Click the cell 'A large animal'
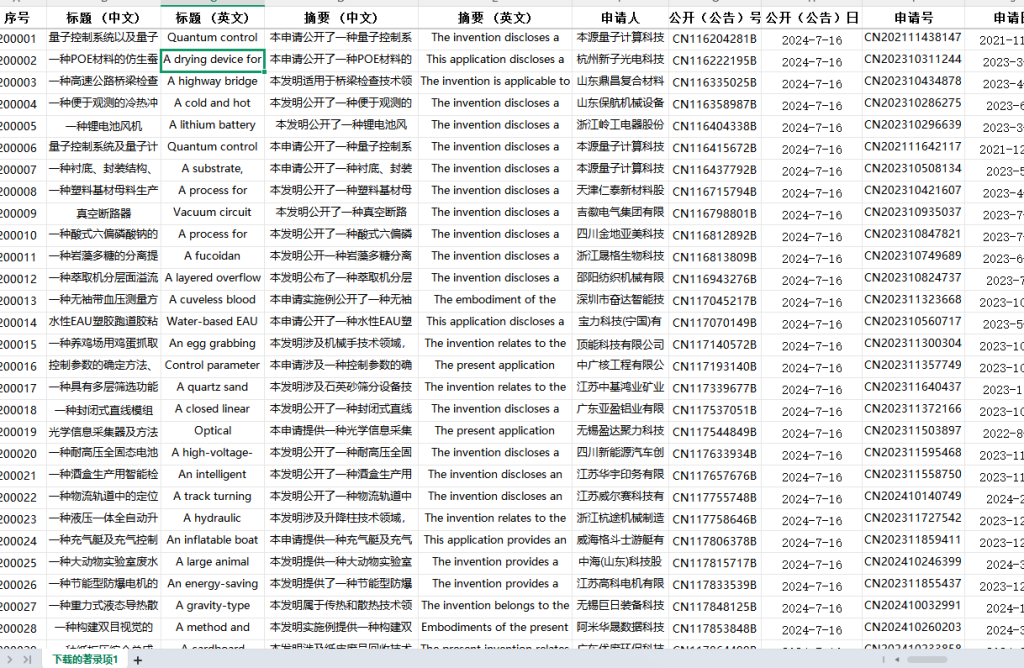Viewport: 1024px width, 668px height. tap(212, 562)
